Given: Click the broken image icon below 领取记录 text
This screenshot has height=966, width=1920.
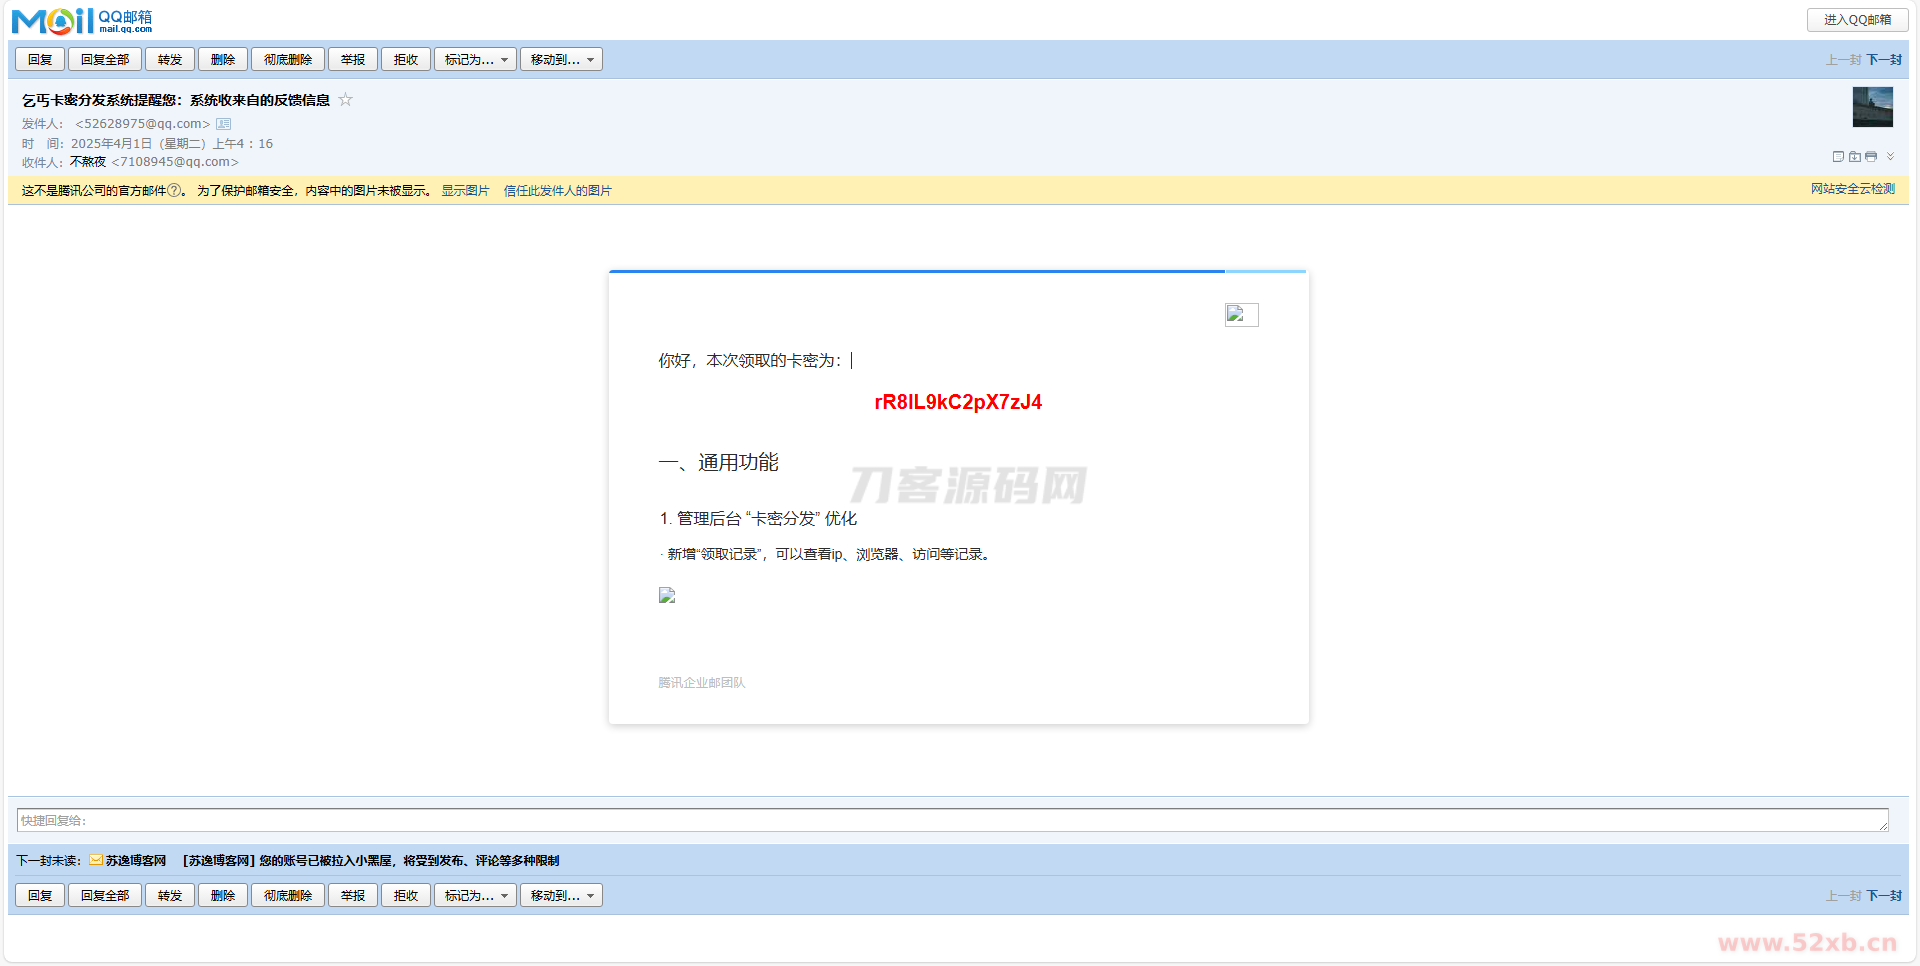Looking at the screenshot, I should point(667,595).
